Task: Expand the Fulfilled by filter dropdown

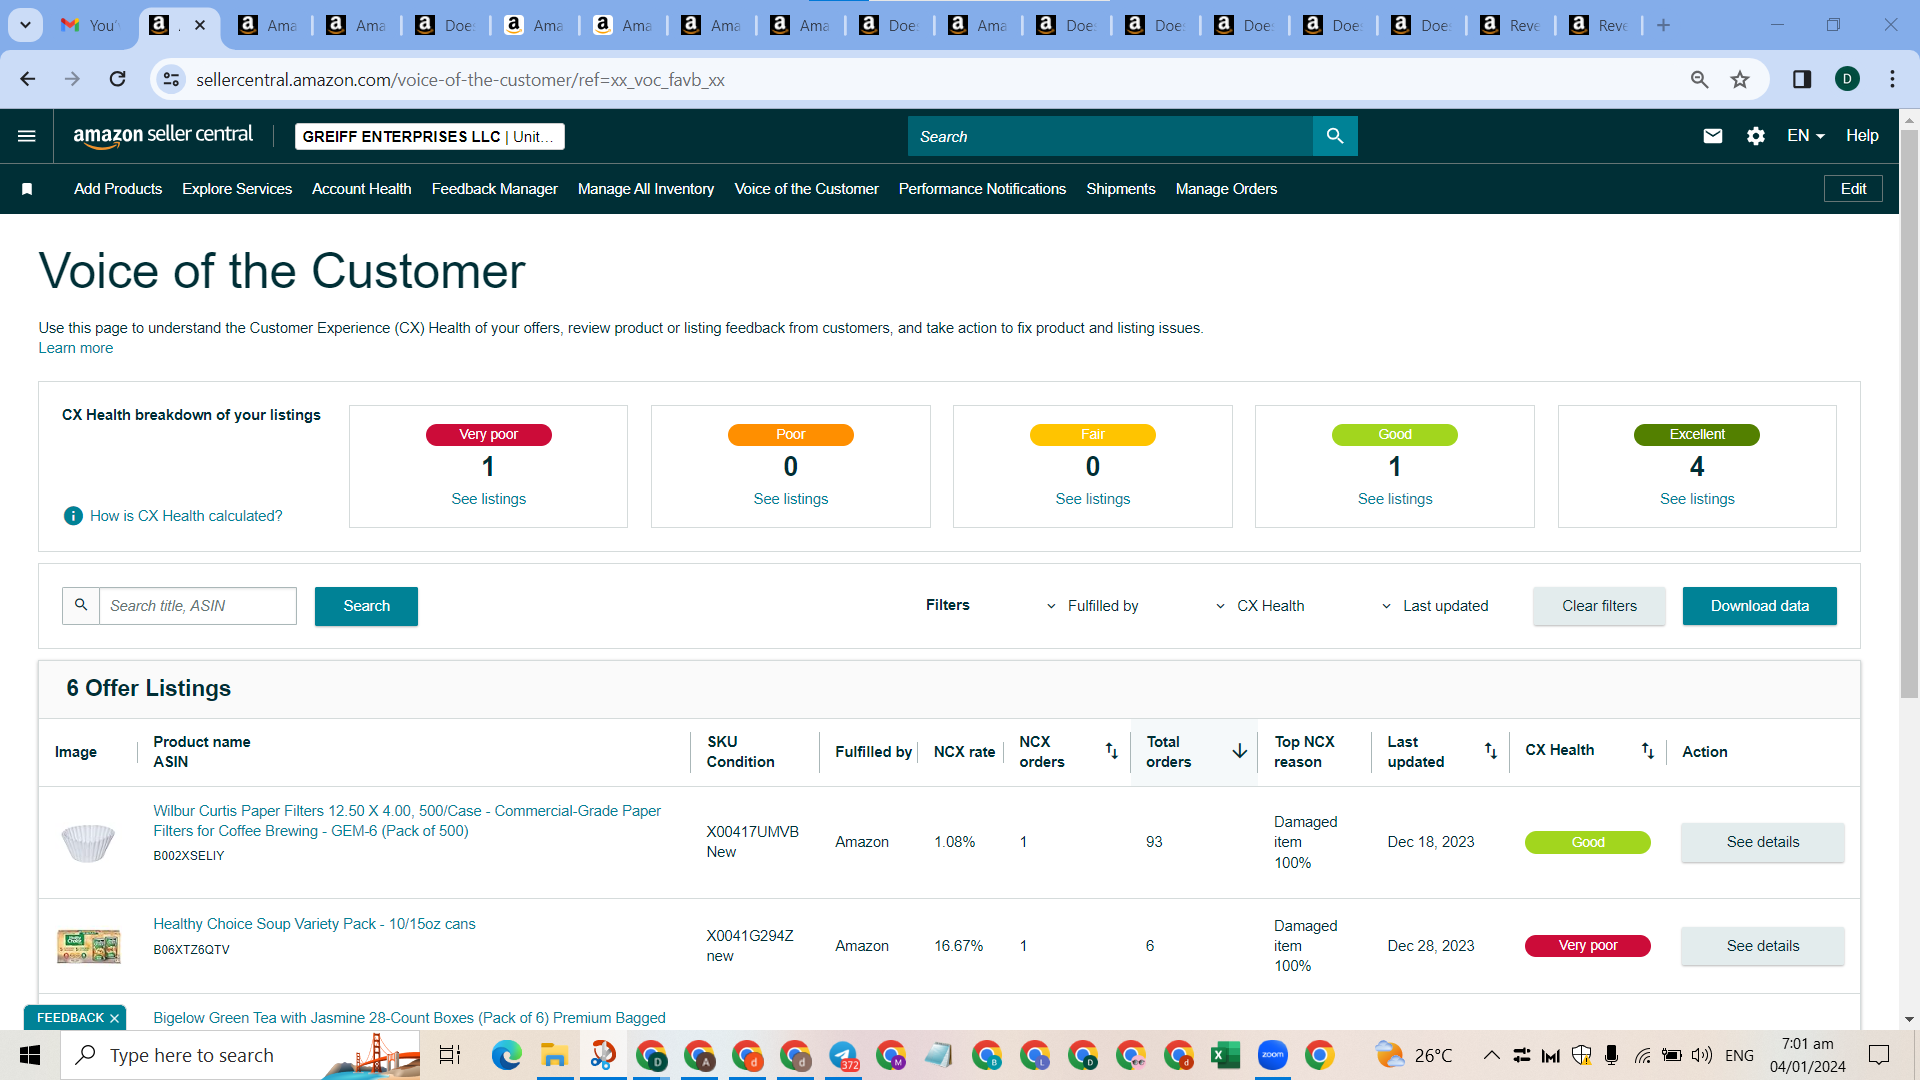Action: [1092, 606]
